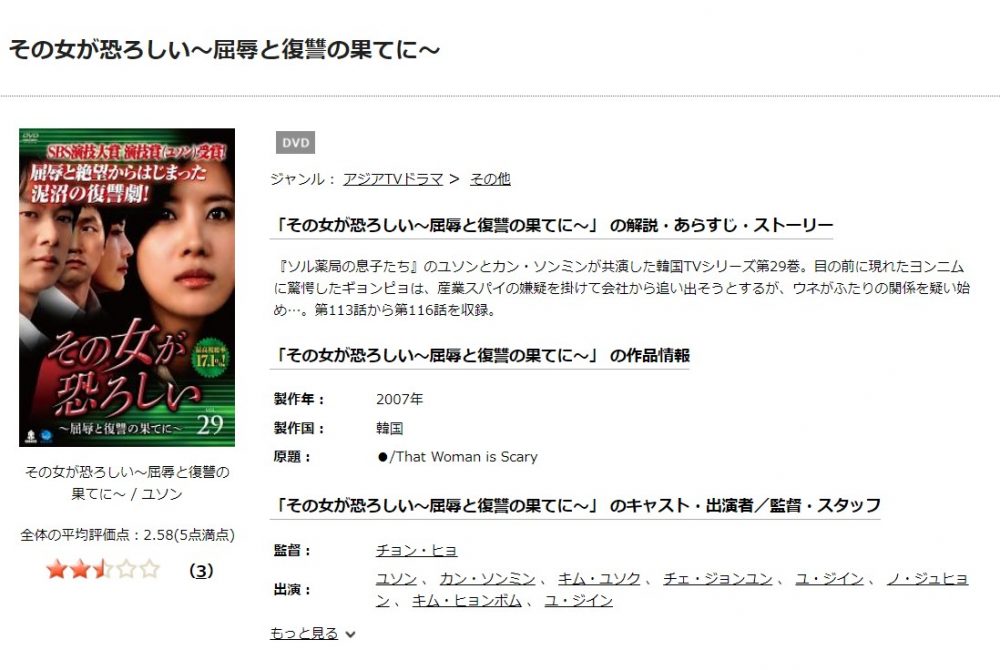The image size is (1000, 670).
Task: Click the gray DVD badge icon
Action: pyautogui.click(x=295, y=143)
